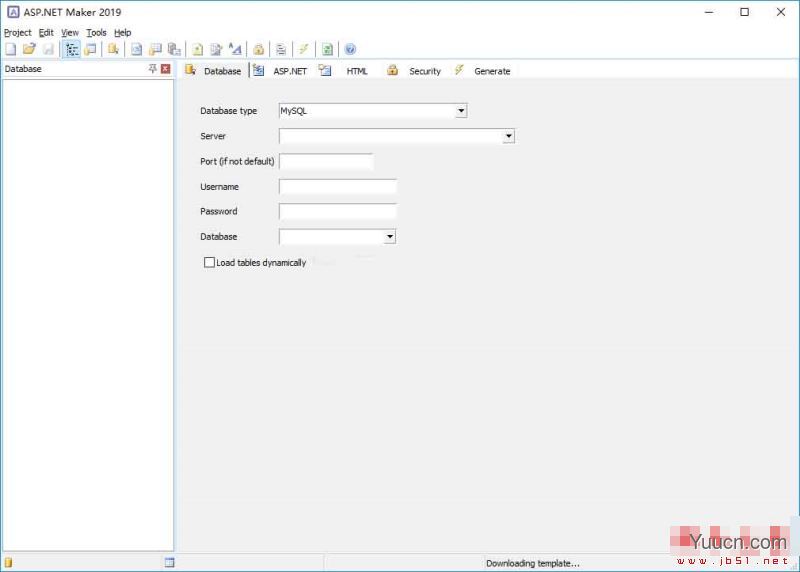Pin the Database side panel
The image size is (800, 572).
pos(153,68)
